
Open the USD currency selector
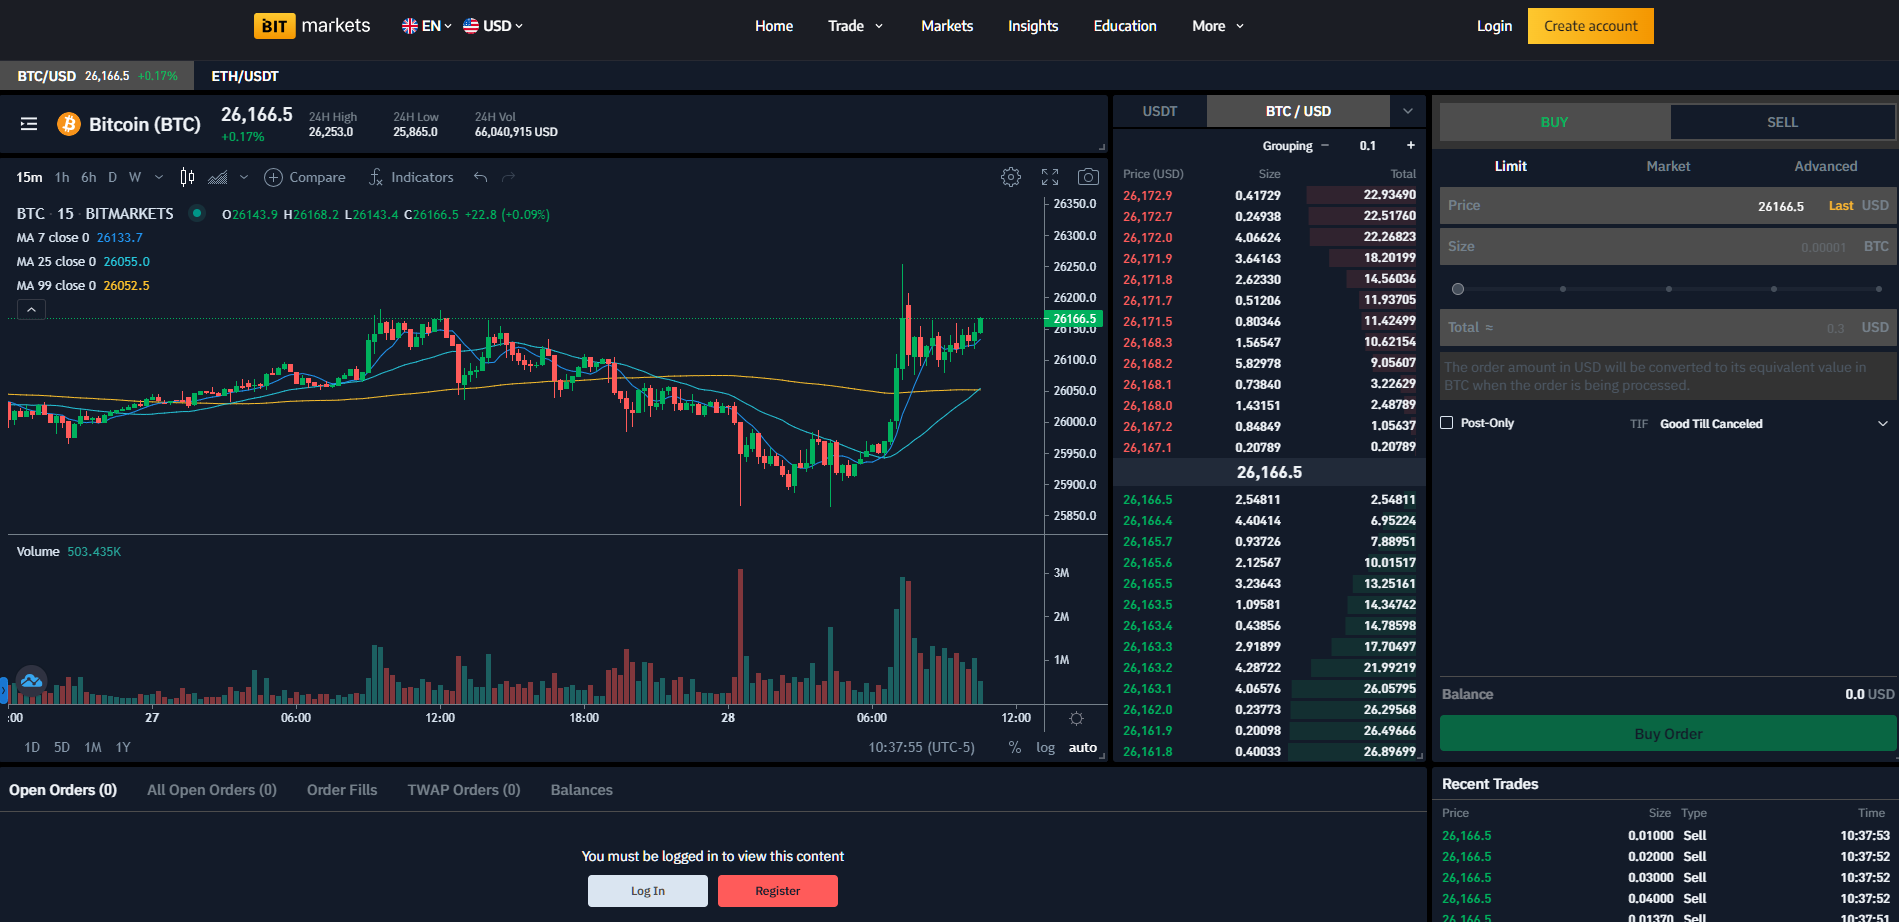tap(493, 26)
